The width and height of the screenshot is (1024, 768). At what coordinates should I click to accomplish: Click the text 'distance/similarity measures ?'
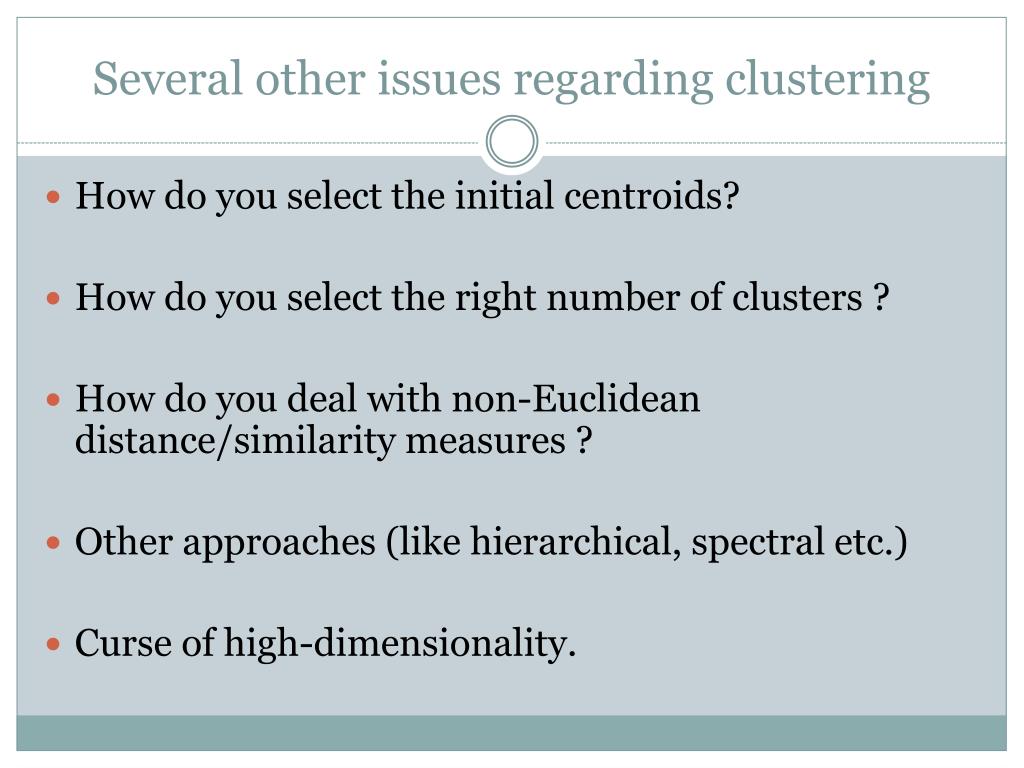[334, 440]
